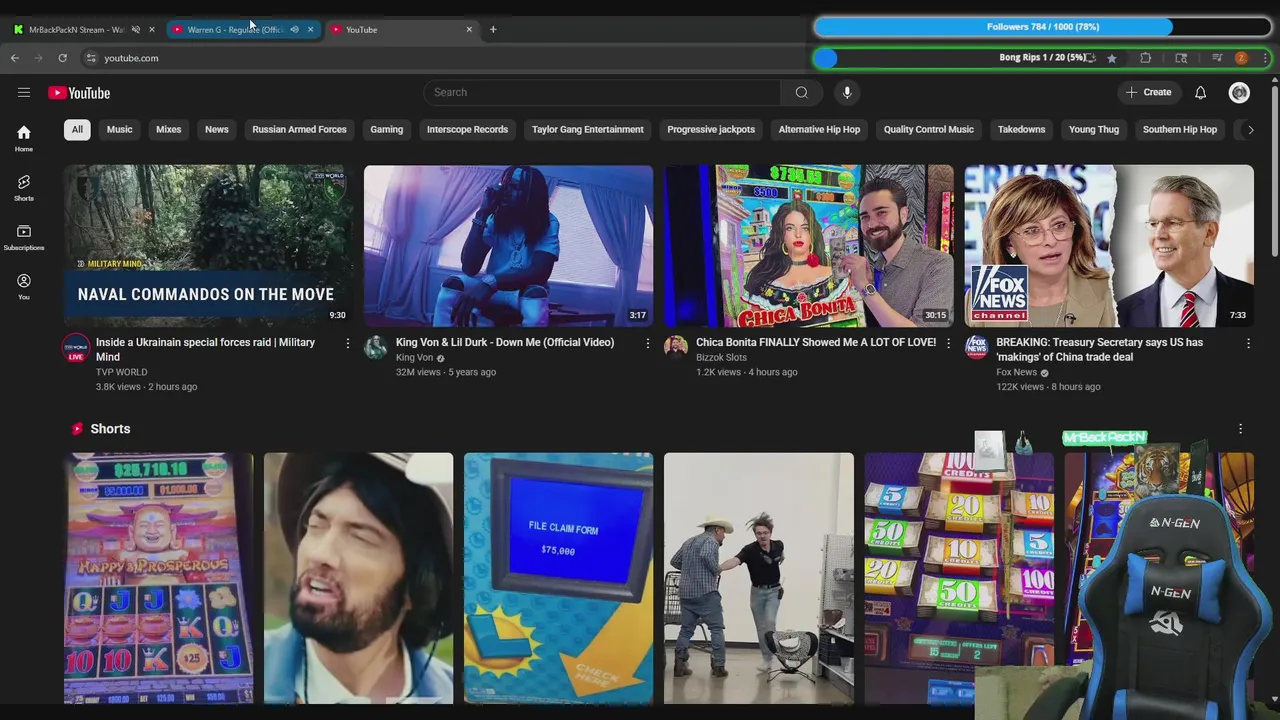Open options for the King Von video
Viewport: 1280px width, 720px height.
pos(648,343)
